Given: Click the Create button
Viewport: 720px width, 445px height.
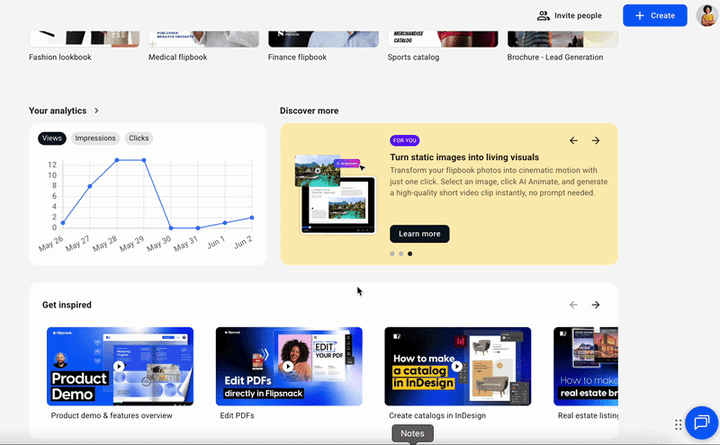Looking at the screenshot, I should point(655,16).
